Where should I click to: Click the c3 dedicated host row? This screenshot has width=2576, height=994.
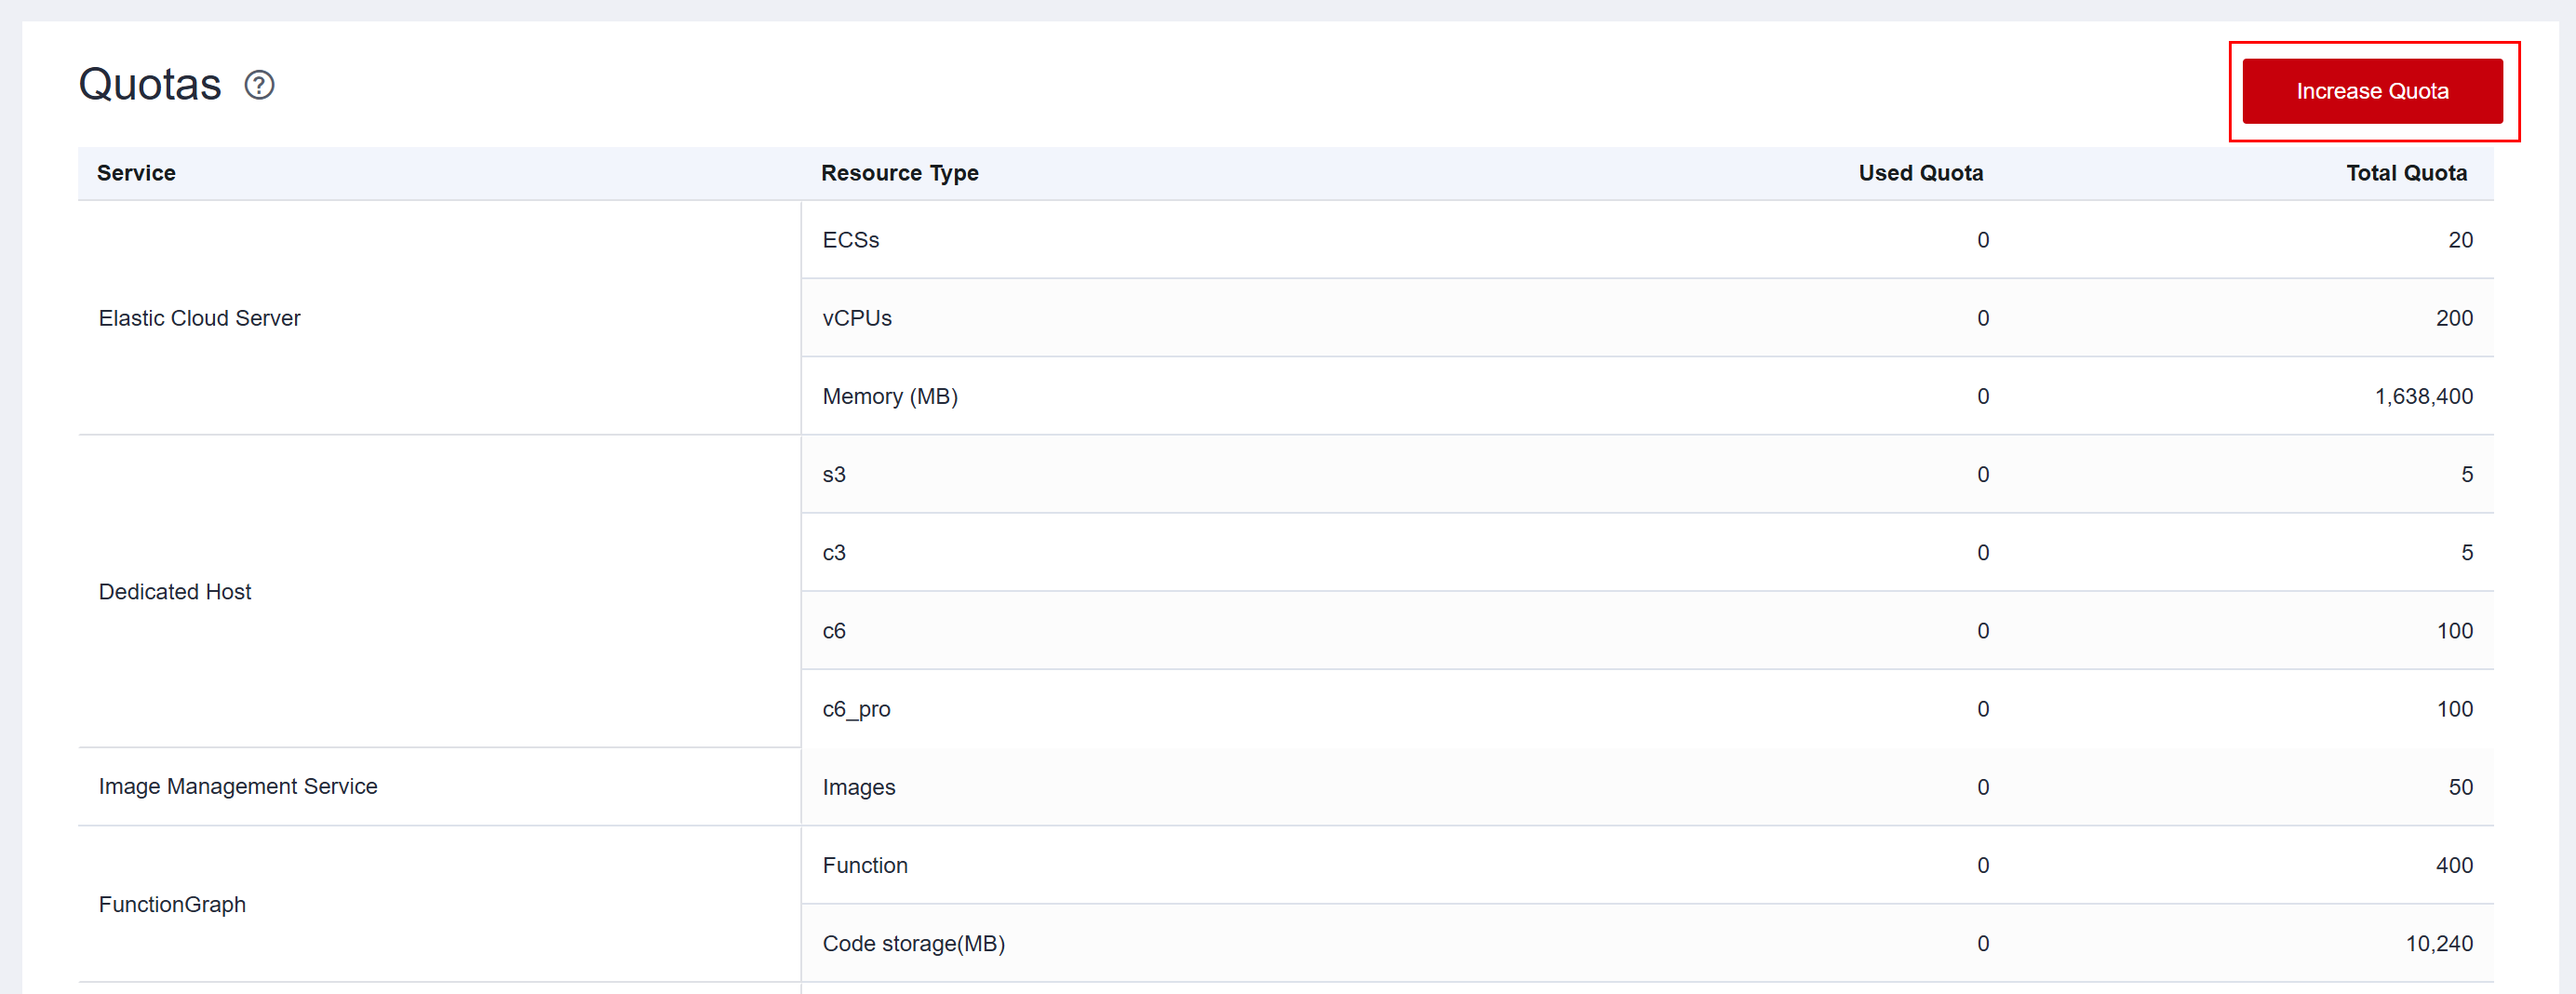click(834, 553)
